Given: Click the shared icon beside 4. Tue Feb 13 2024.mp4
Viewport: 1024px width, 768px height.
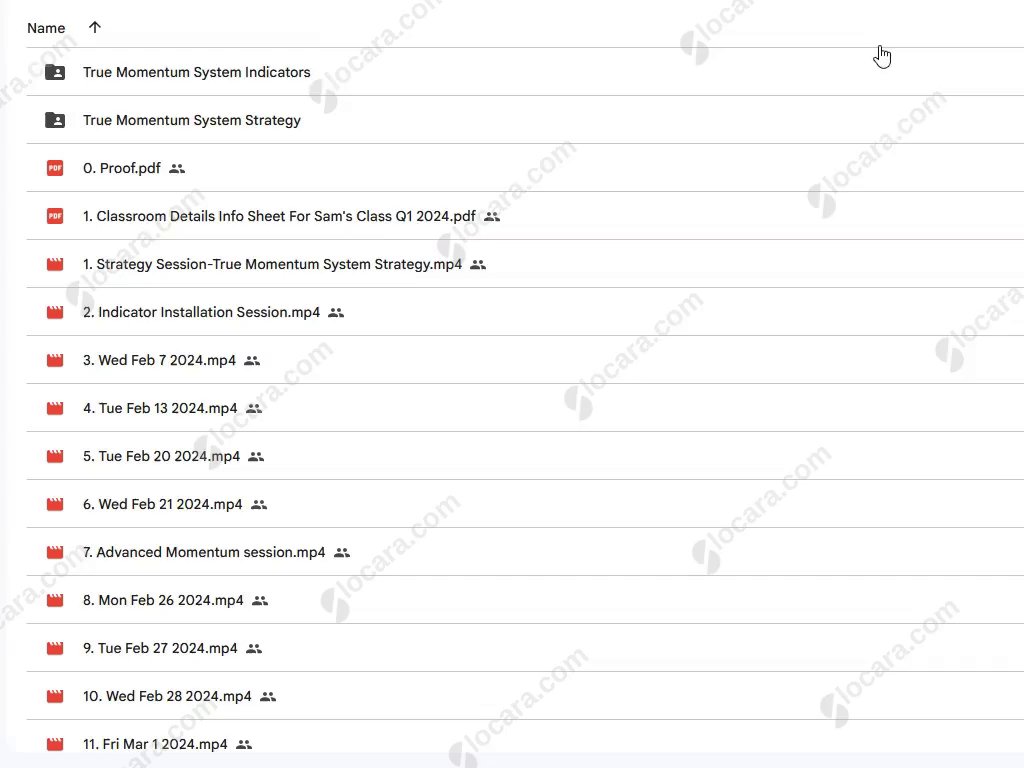Looking at the screenshot, I should point(254,409).
